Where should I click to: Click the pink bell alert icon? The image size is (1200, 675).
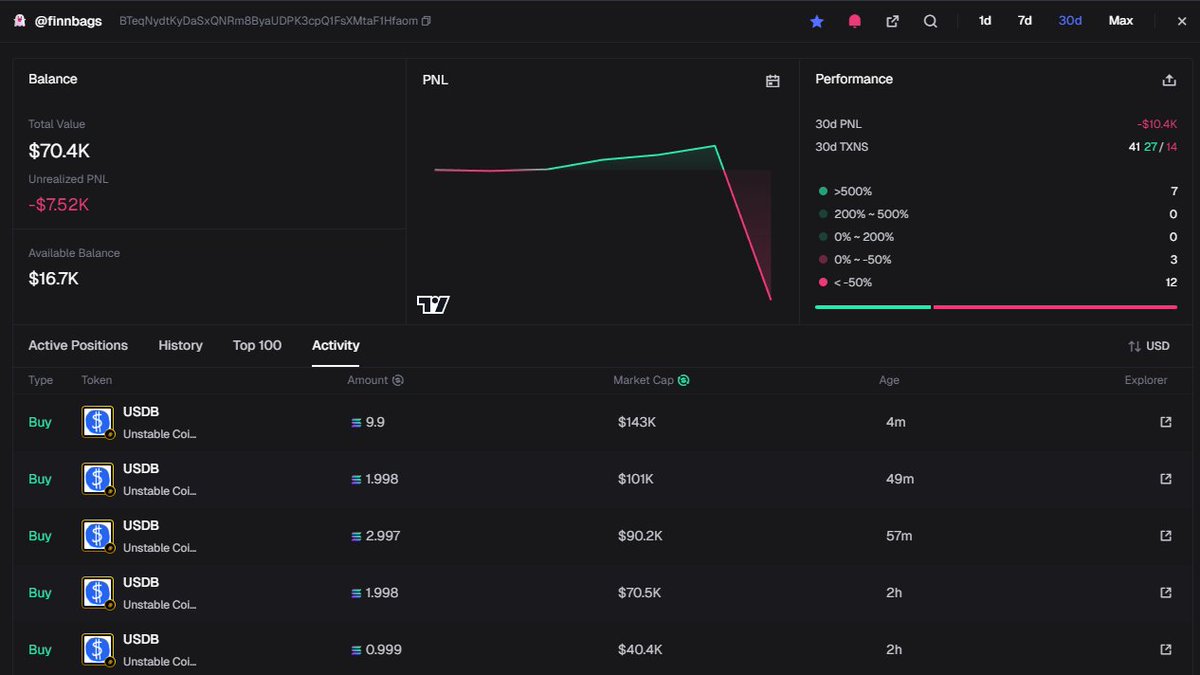854,21
